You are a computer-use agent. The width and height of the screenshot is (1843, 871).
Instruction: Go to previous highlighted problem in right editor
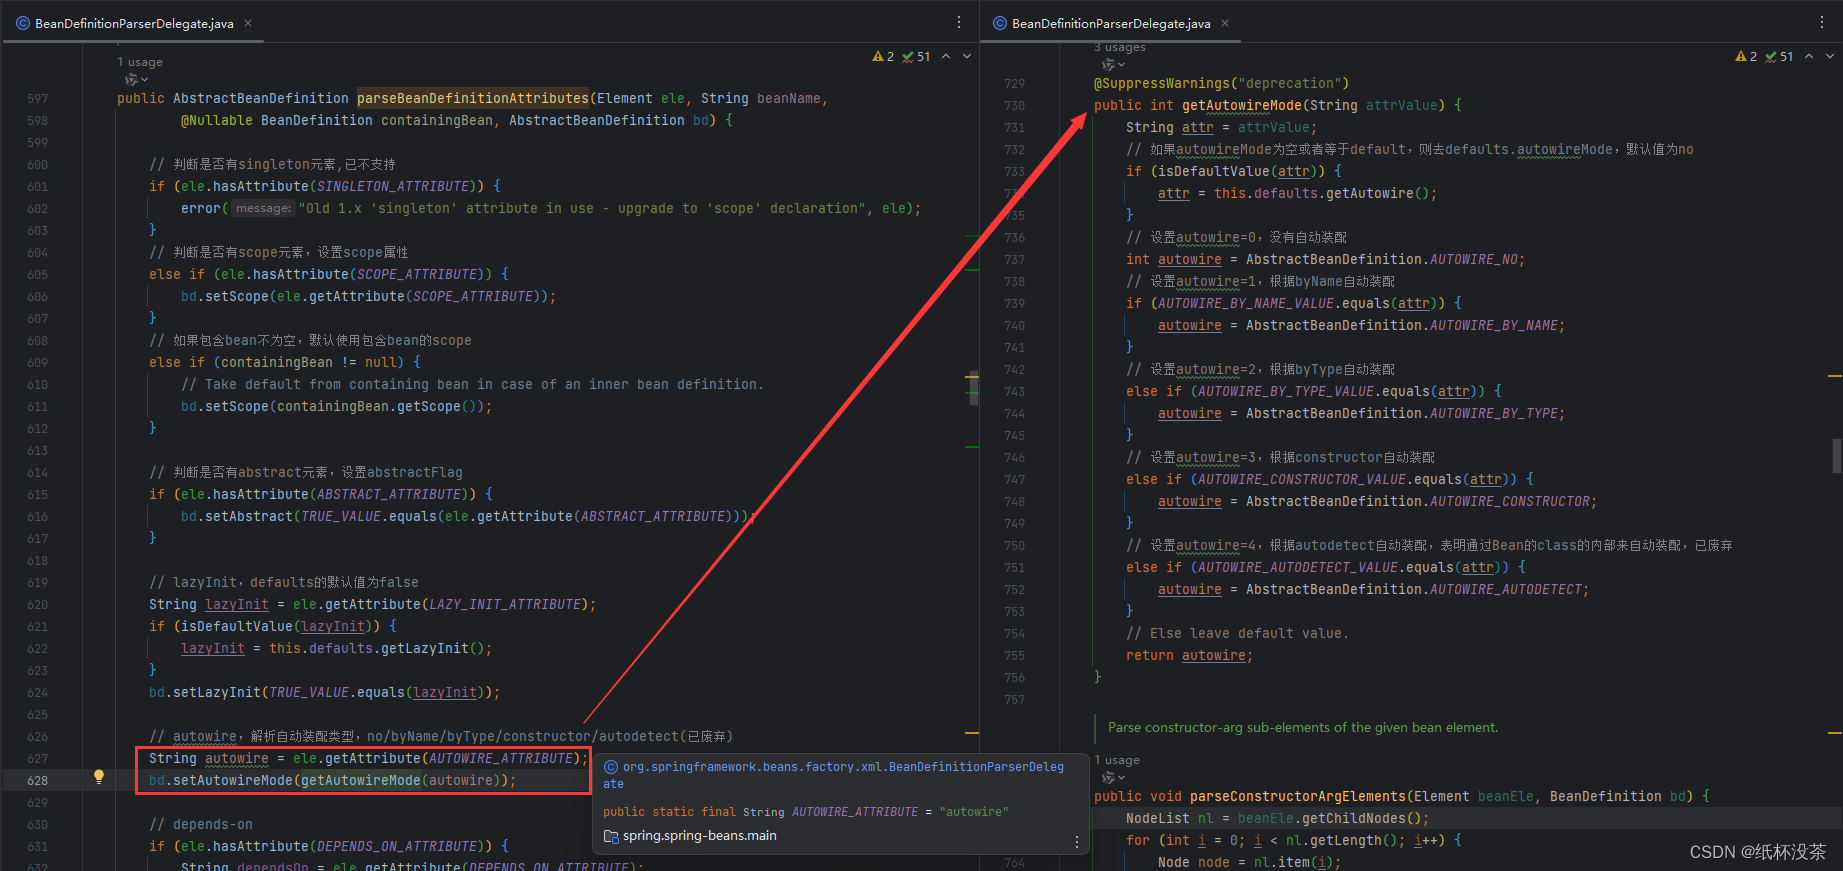(x=1809, y=57)
